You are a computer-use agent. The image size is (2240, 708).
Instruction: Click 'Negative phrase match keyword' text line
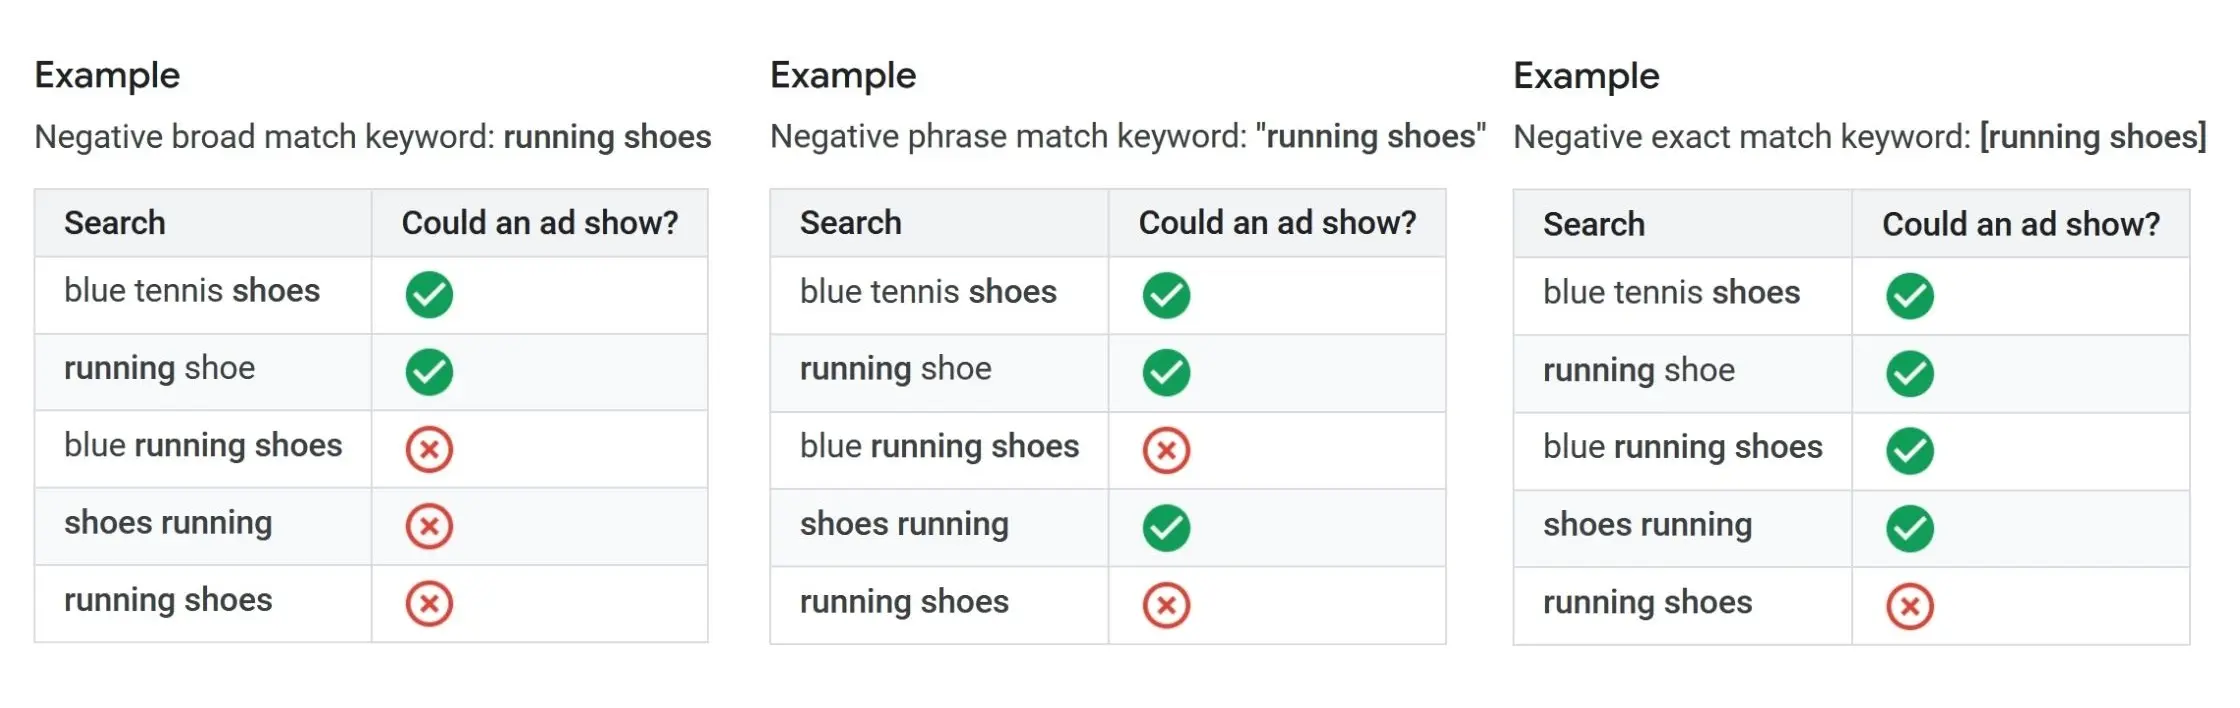coord(1127,137)
